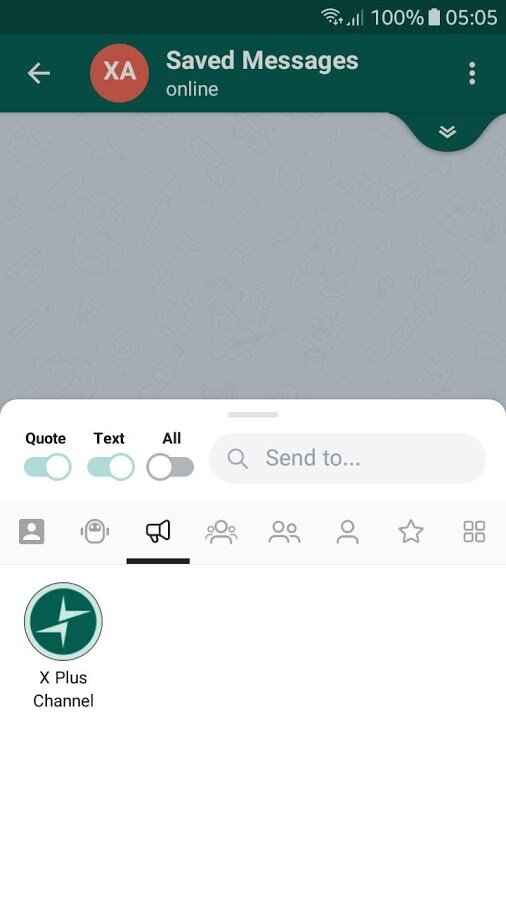Select the channels megaphone tab

pyautogui.click(x=158, y=532)
